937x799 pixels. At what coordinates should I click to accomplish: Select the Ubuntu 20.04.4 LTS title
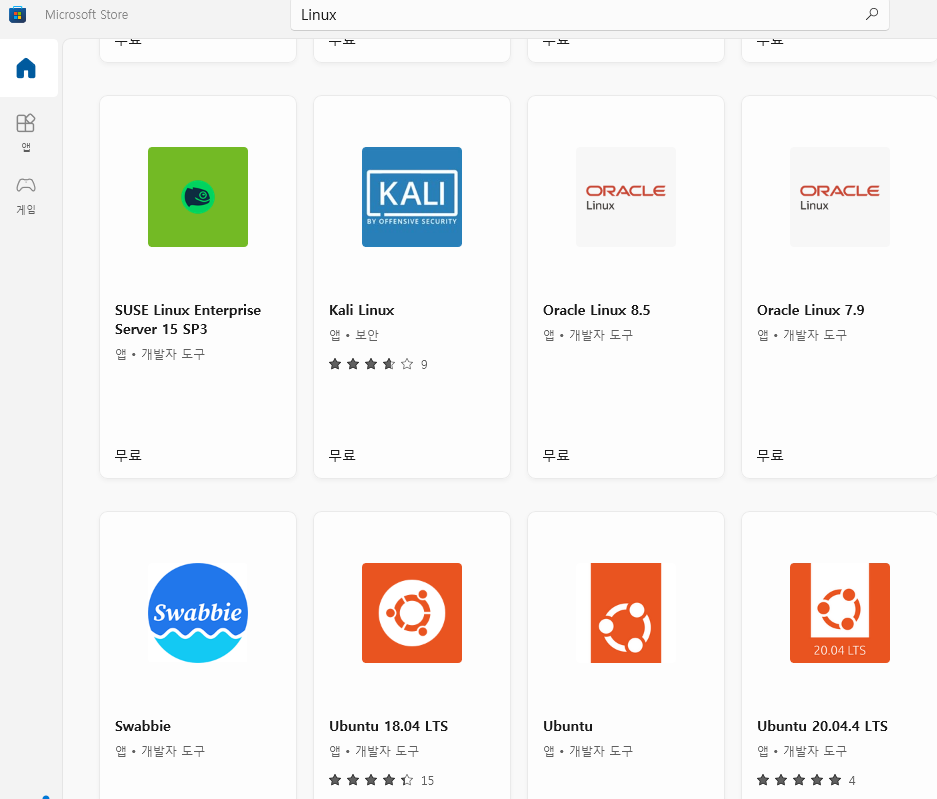[x=822, y=726]
